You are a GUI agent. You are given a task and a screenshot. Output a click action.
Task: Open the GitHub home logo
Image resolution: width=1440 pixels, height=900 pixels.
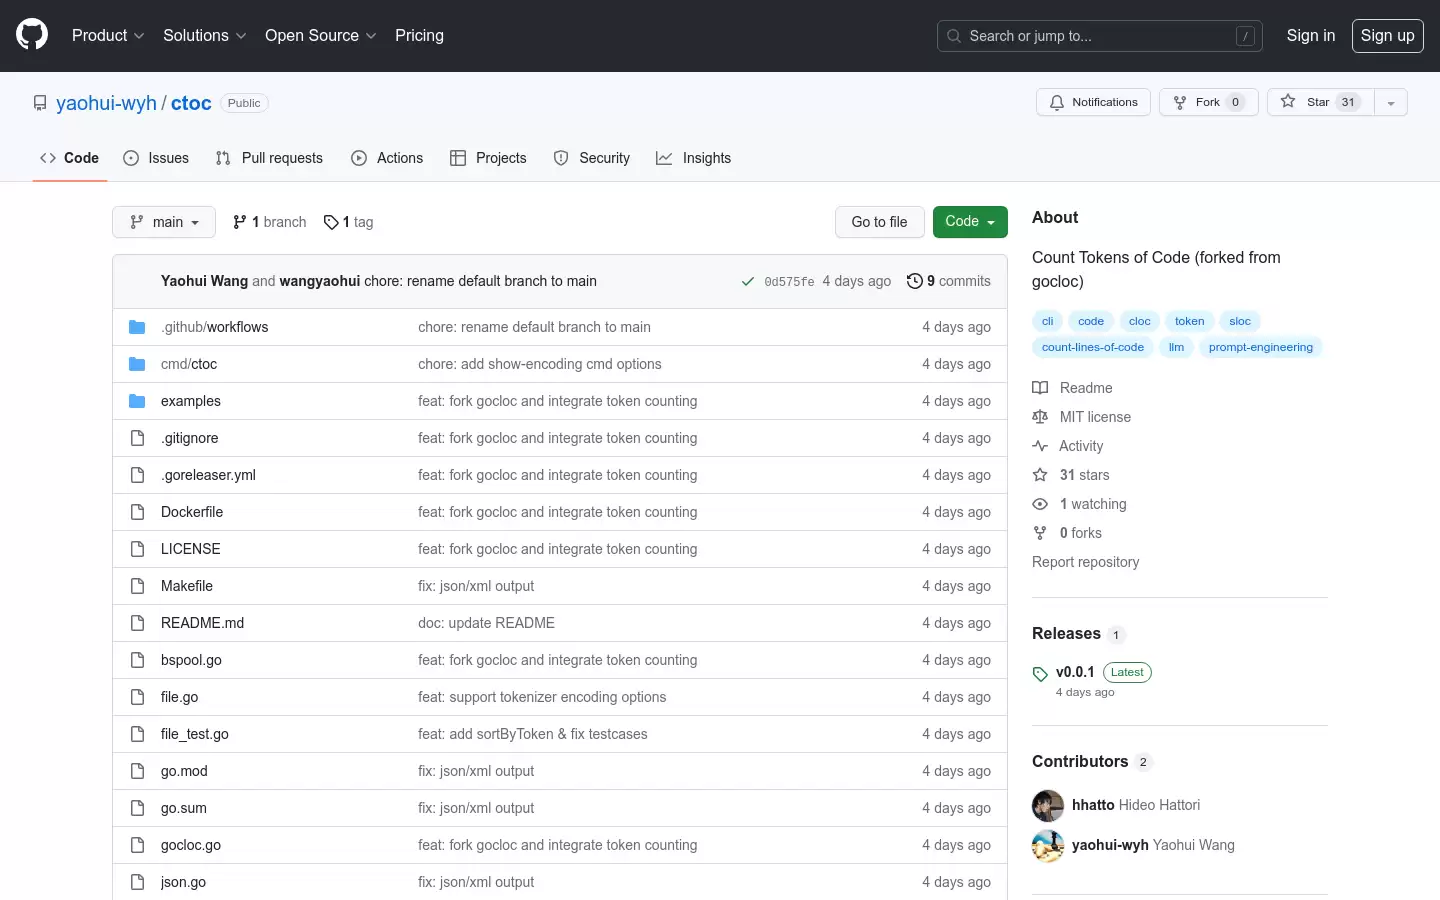tap(32, 35)
